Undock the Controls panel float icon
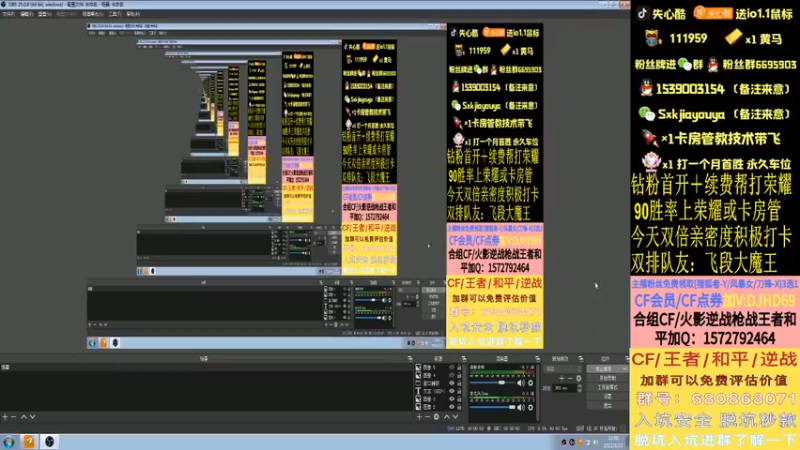This screenshot has width=800, height=450. pos(627,359)
